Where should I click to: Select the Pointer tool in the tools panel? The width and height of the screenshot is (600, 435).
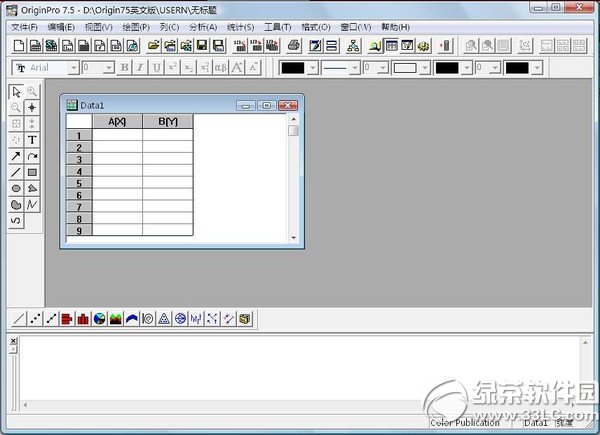click(x=16, y=92)
